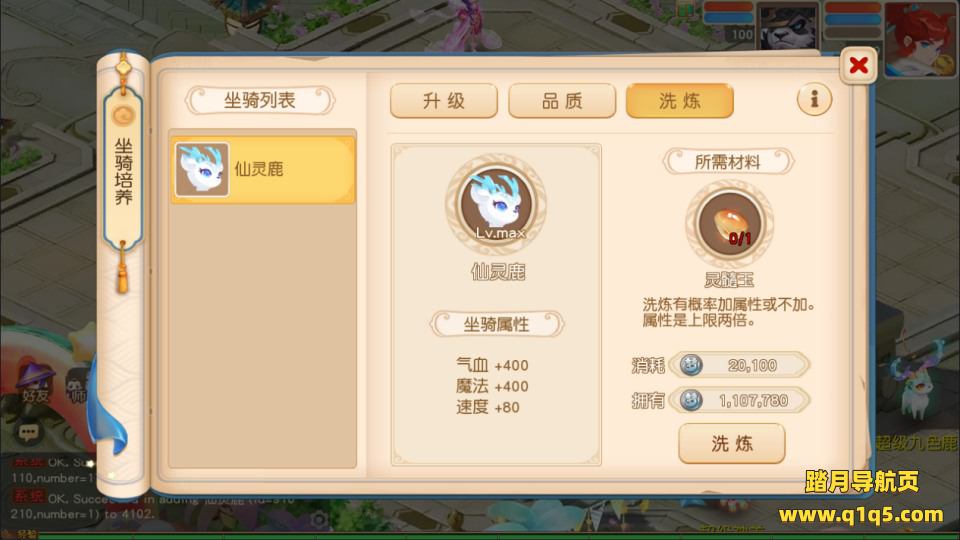Screen dimensions: 960x540
Task: Tap the 仙灵鹿 thumbnail in list
Action: [x=202, y=170]
